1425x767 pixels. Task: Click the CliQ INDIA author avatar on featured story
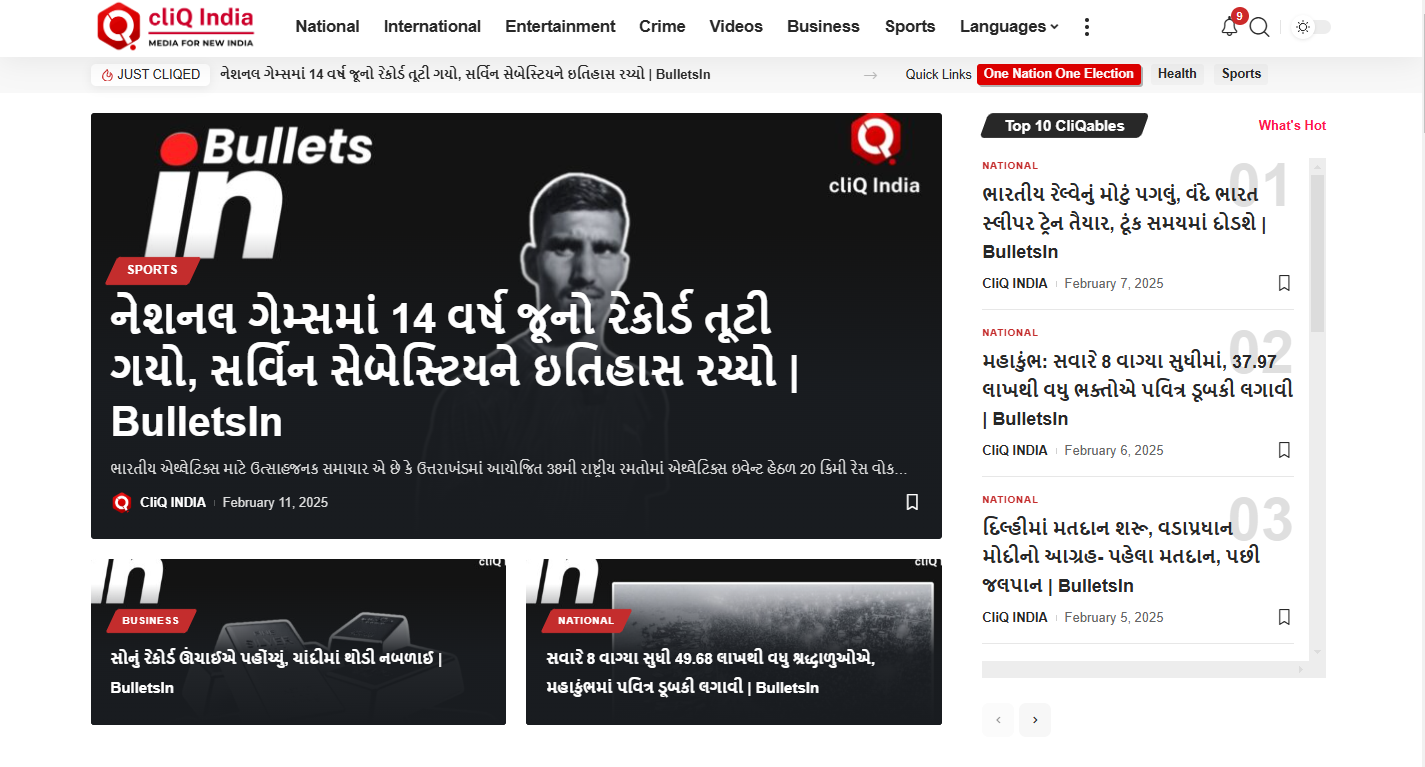click(122, 503)
